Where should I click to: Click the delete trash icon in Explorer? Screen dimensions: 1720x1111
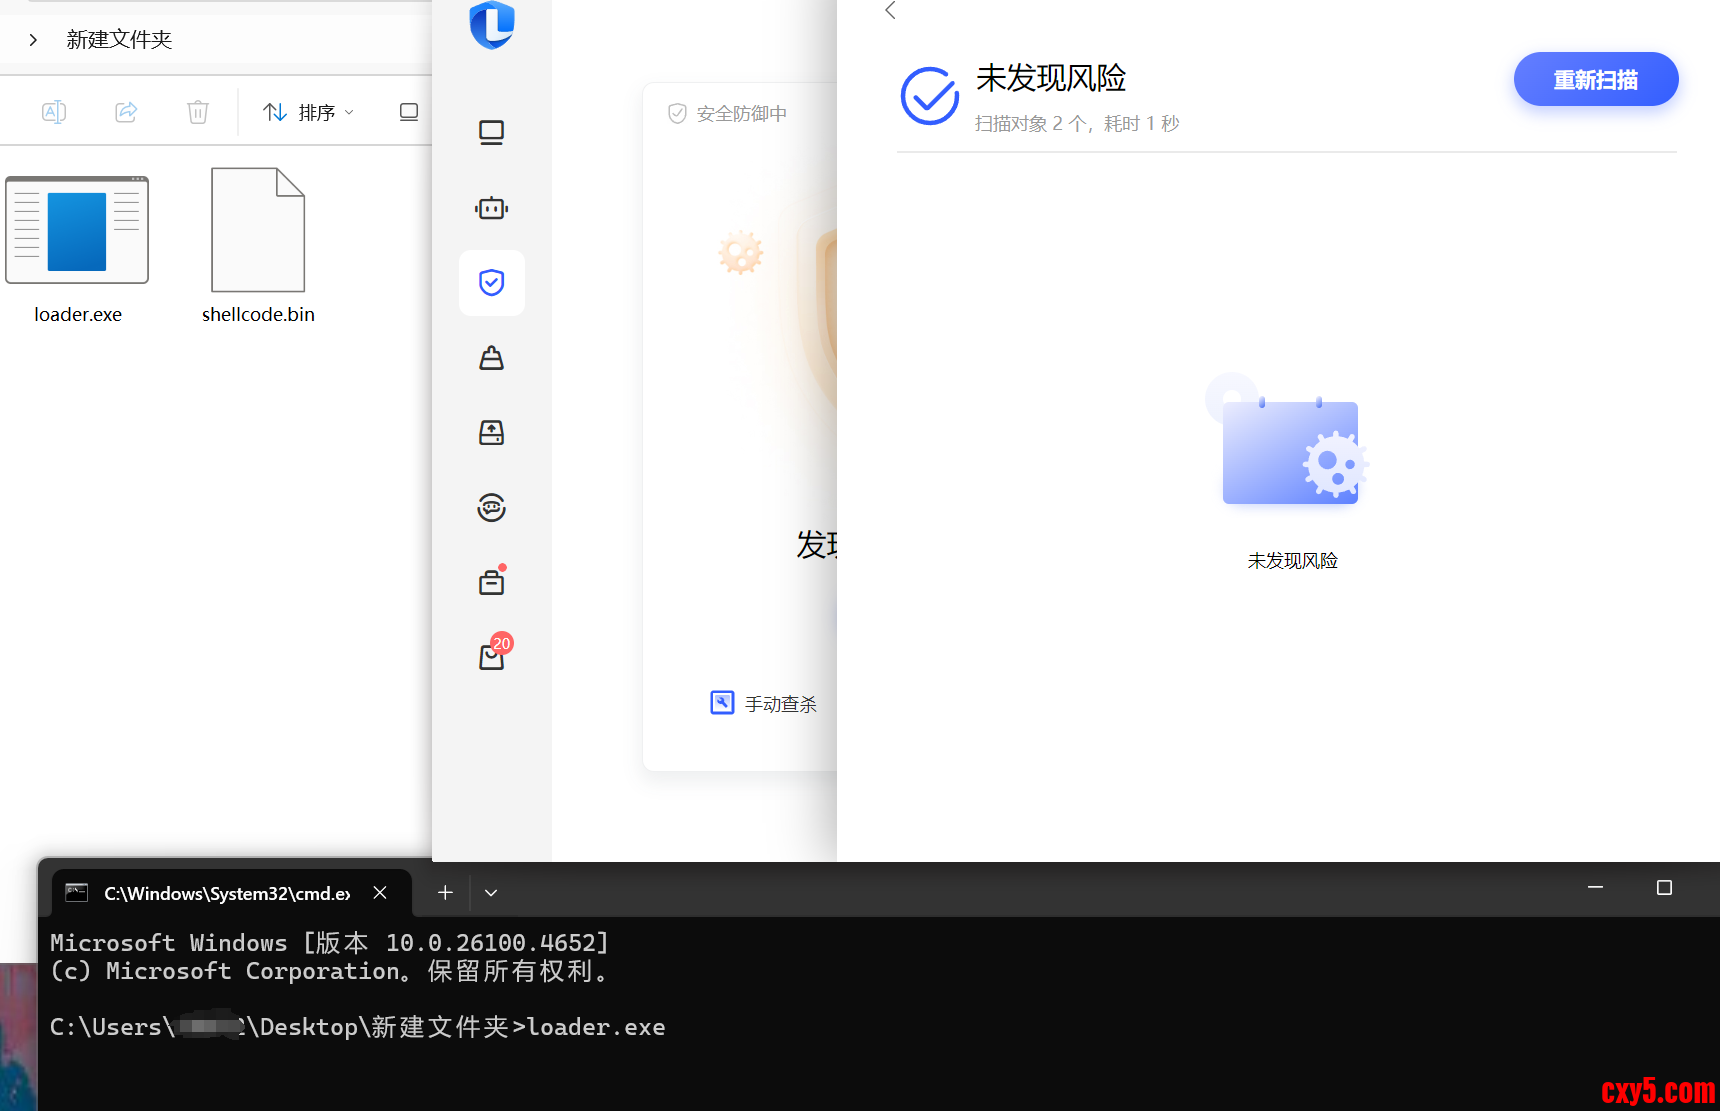coord(198,112)
